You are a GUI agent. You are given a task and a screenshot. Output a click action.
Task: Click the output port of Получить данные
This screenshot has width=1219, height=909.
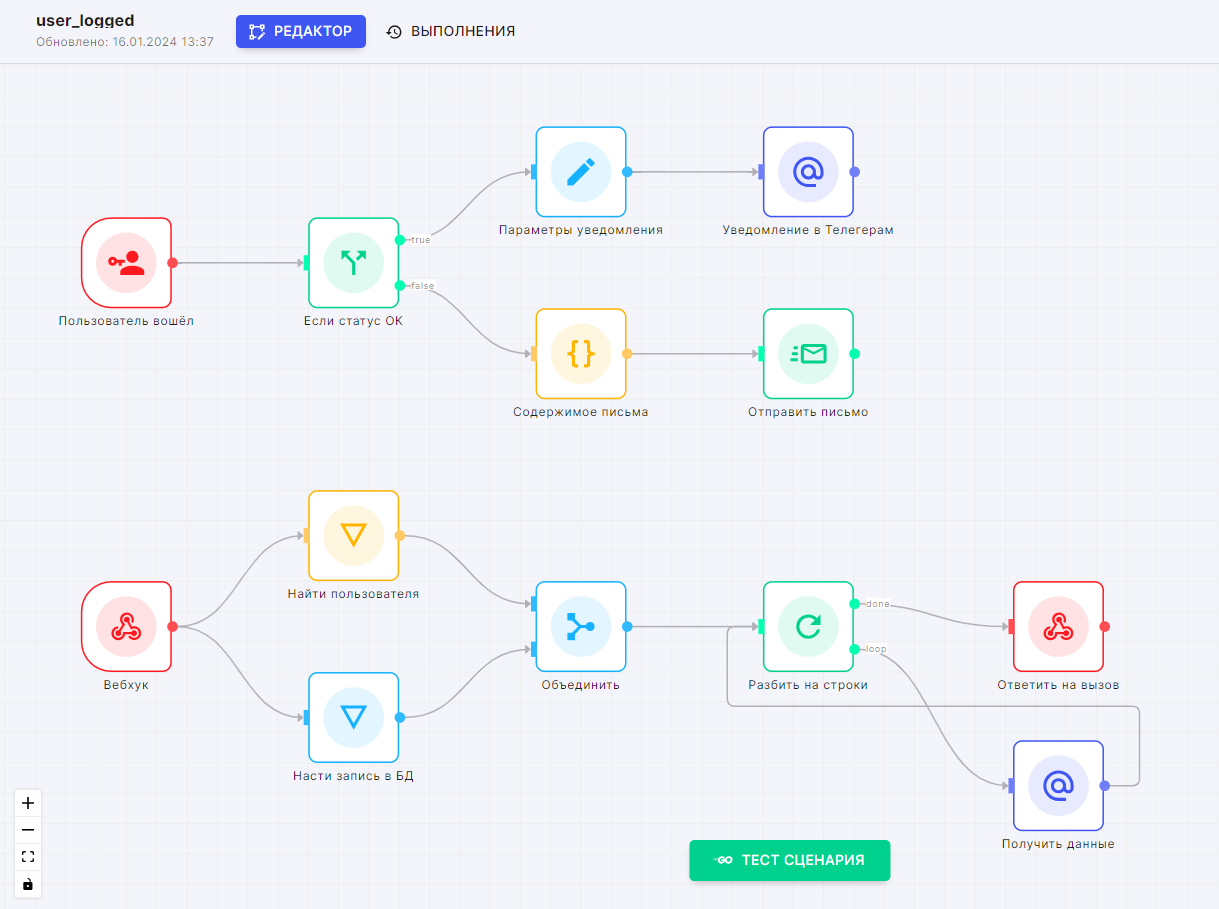coord(1104,786)
